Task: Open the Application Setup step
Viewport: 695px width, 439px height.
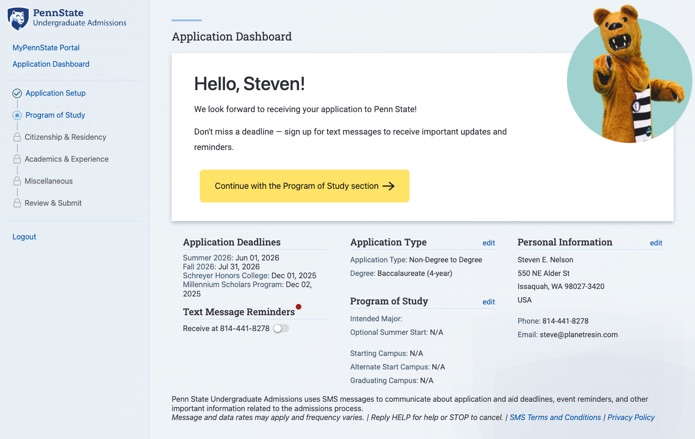Action: coord(55,93)
